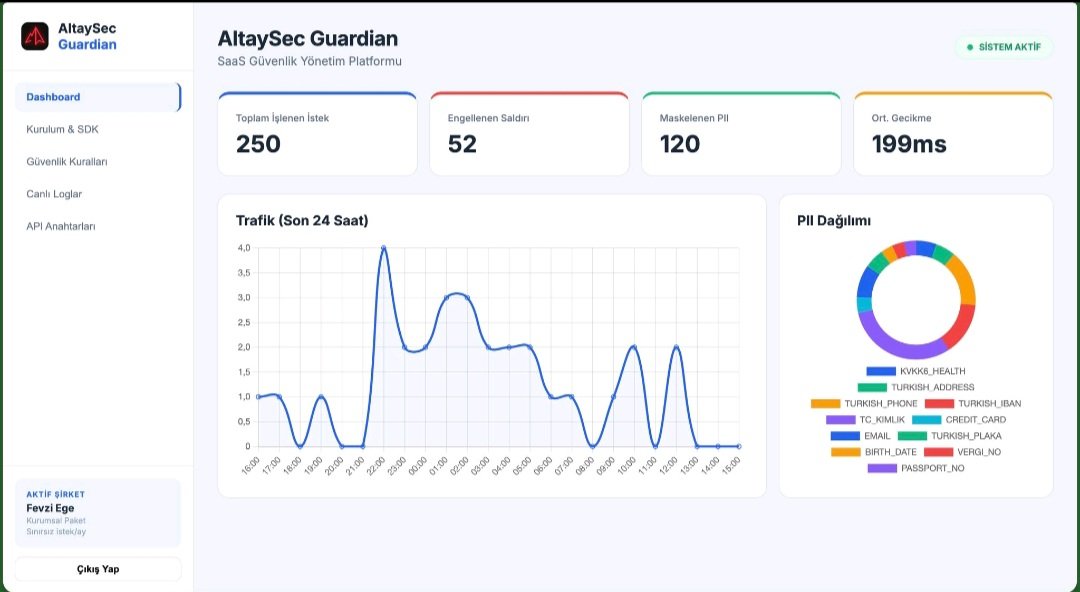Screen dimensions: 1080x592
Task: Click the 01:00 data point on chart
Action: (446, 298)
